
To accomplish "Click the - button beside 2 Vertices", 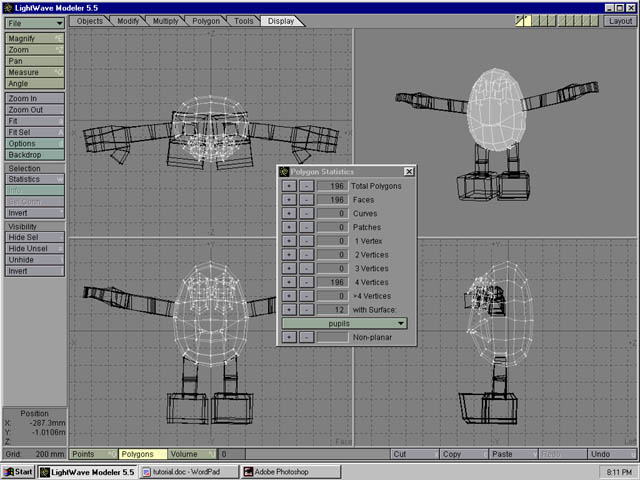I will pyautogui.click(x=307, y=255).
